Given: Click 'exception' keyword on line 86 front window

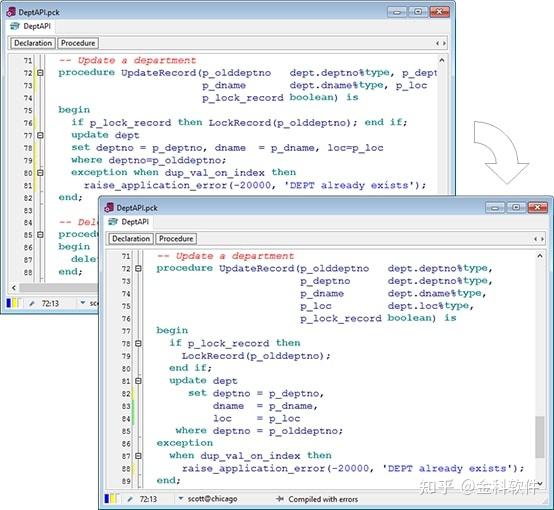Looking at the screenshot, I should pyautogui.click(x=184, y=443).
